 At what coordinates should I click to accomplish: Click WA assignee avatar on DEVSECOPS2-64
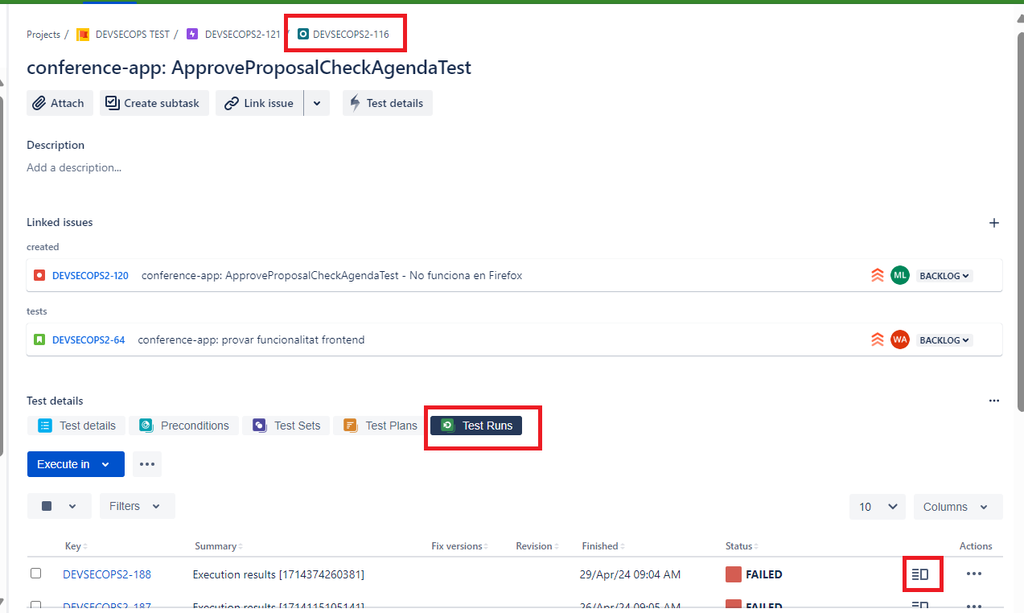900,340
